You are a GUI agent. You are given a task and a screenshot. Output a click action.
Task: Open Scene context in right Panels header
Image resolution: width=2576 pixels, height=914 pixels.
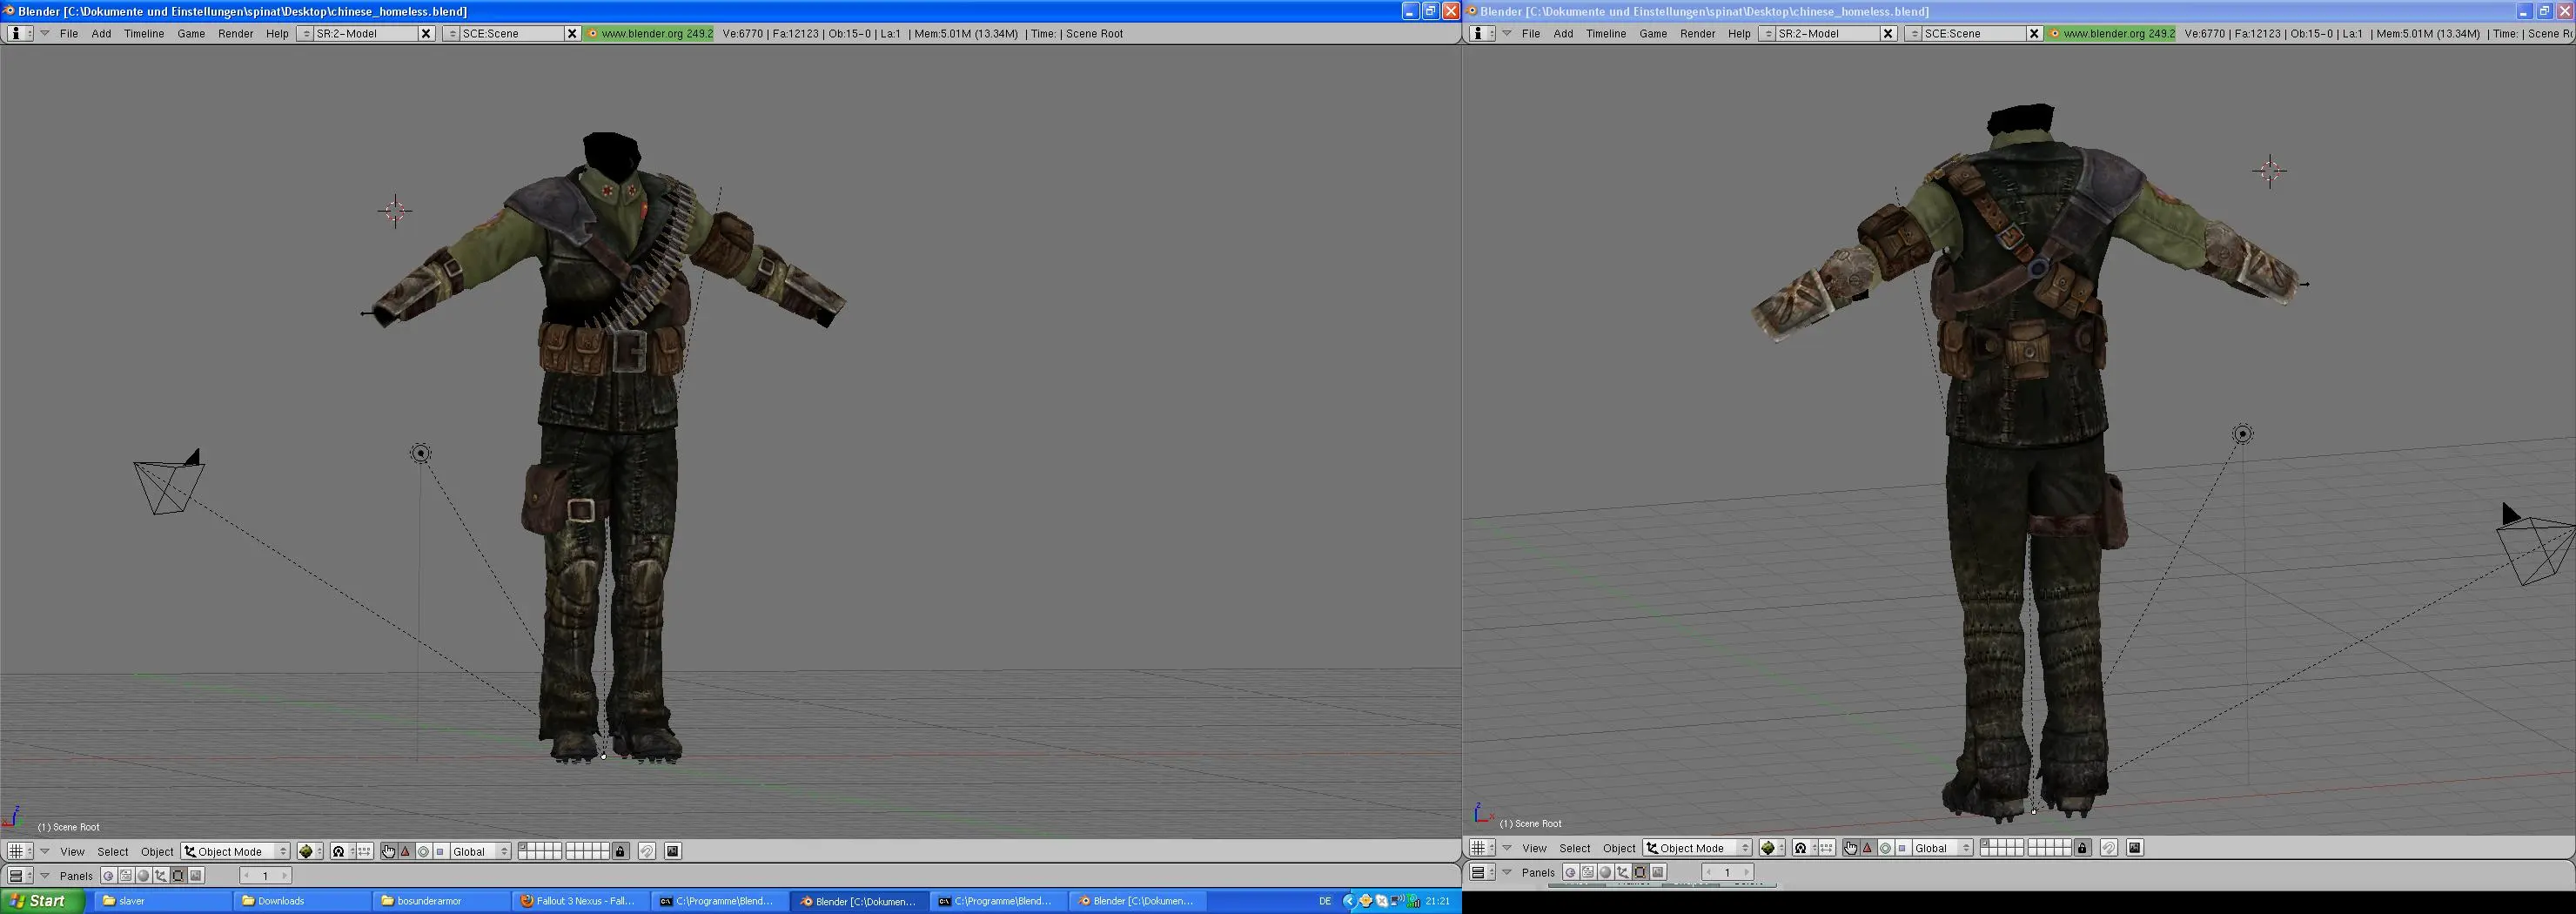pos(1658,872)
